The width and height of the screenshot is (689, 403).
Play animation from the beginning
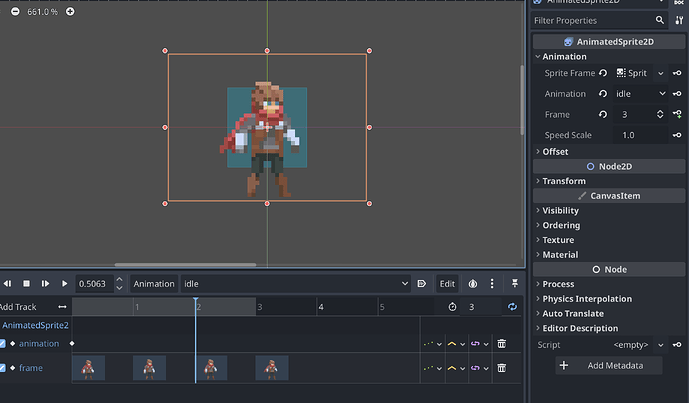point(45,283)
